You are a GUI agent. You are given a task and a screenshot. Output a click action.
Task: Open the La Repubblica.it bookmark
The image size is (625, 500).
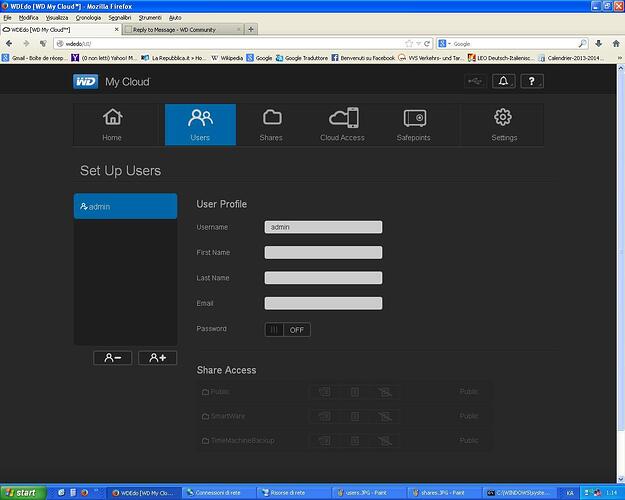click(x=174, y=58)
